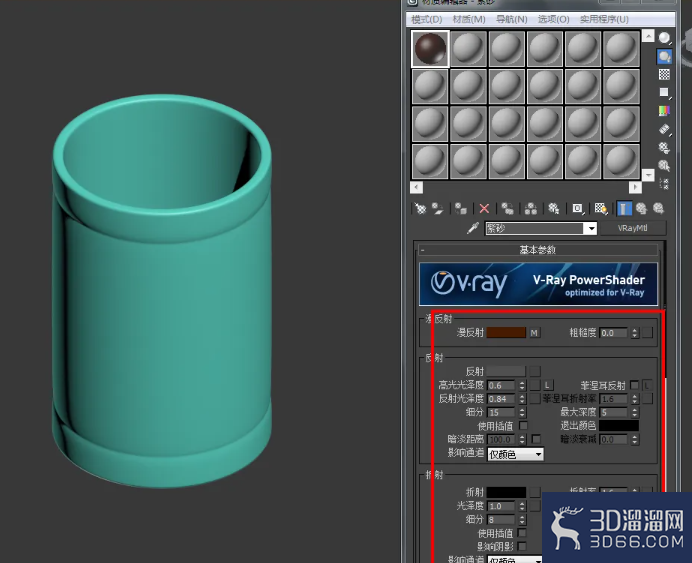Click 反射光泽度 value field 0.84
The width and height of the screenshot is (692, 563).
point(501,399)
